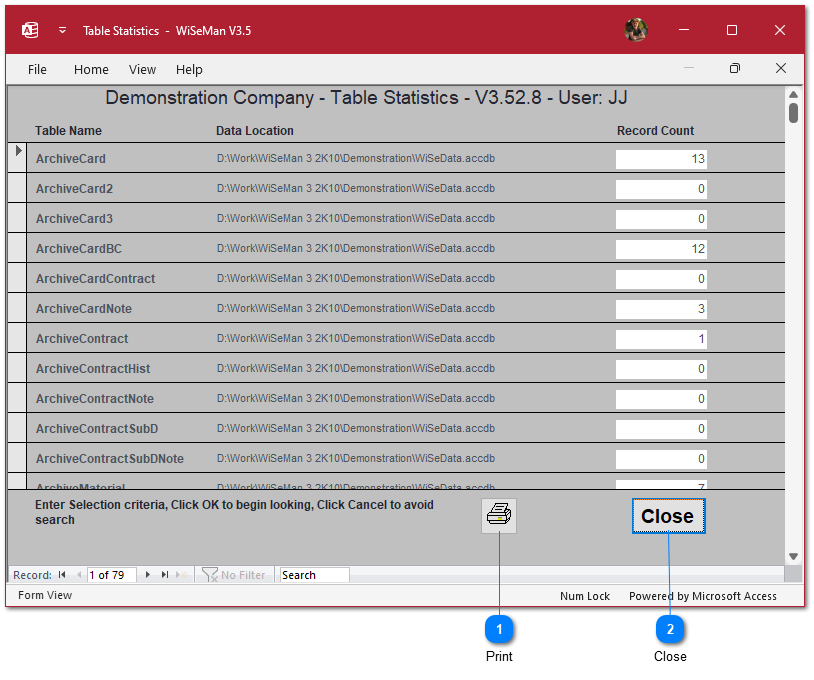Click the ArchiveCardBC record count field
814x680 pixels.
661,249
